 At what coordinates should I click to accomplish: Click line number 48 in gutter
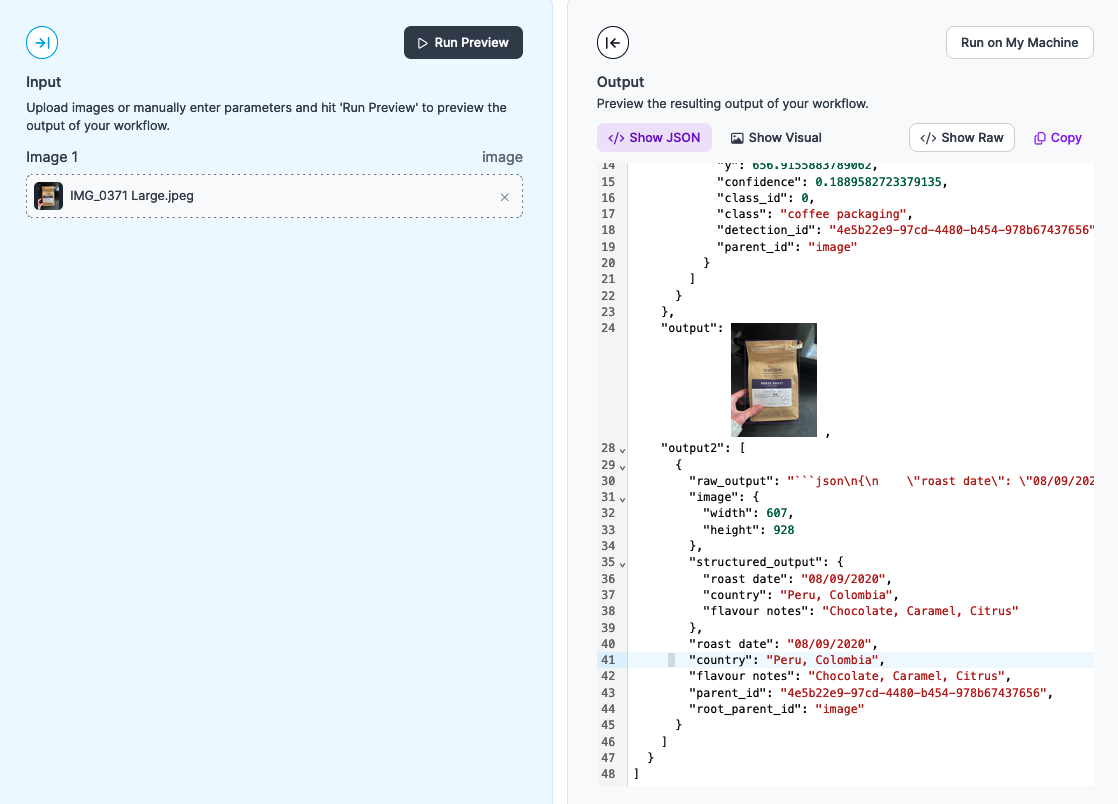click(x=607, y=773)
